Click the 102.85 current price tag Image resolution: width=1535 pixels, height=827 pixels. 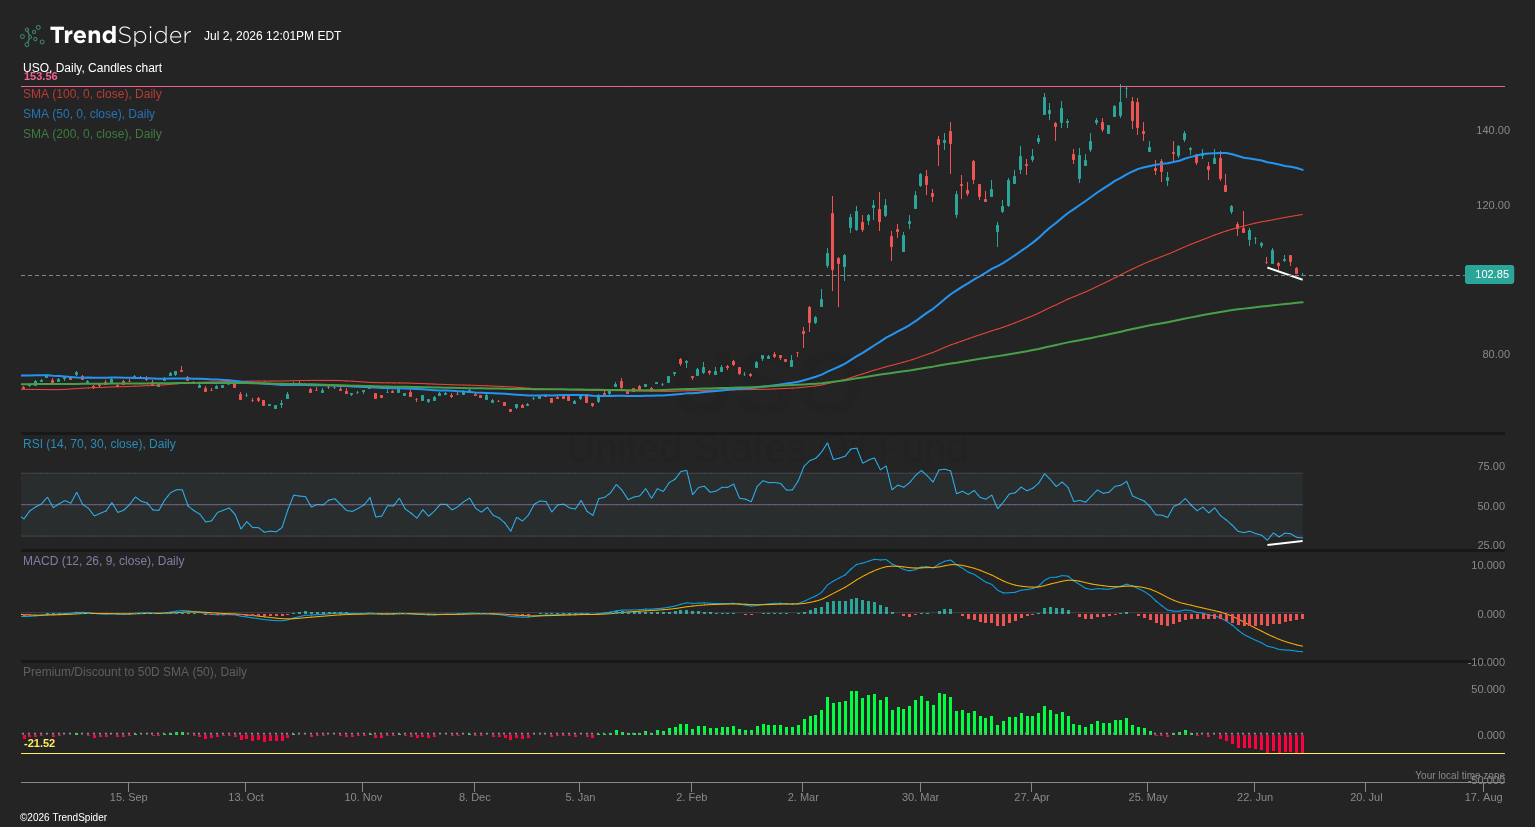tap(1489, 274)
